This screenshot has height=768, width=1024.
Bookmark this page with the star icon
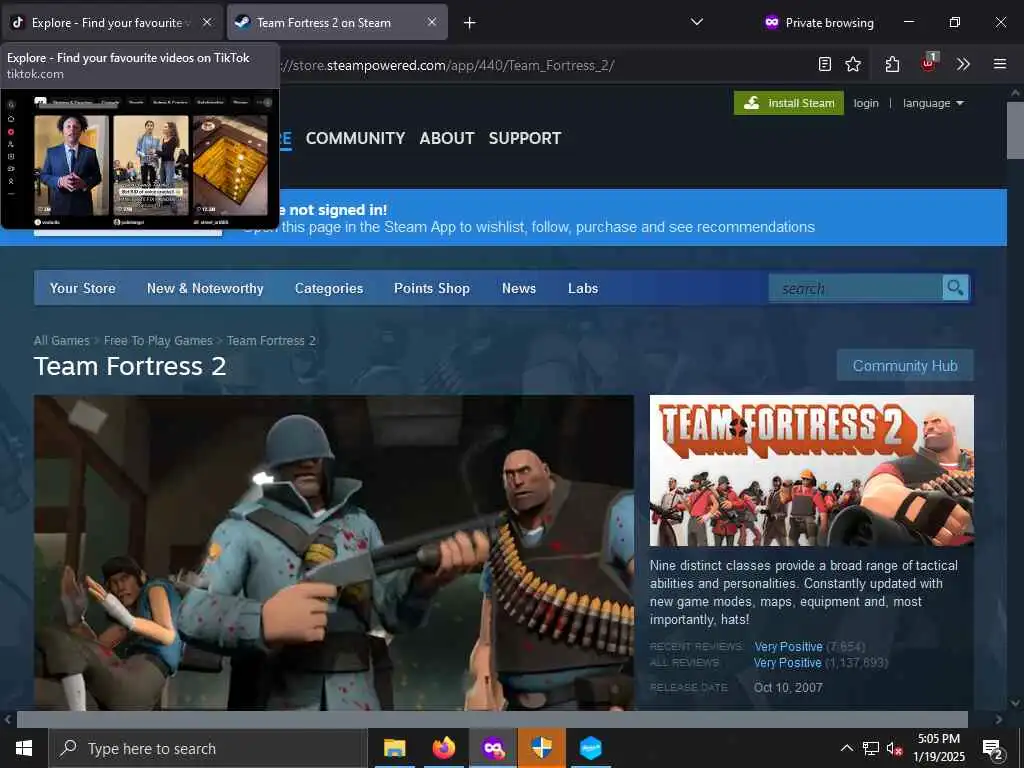[x=853, y=64]
